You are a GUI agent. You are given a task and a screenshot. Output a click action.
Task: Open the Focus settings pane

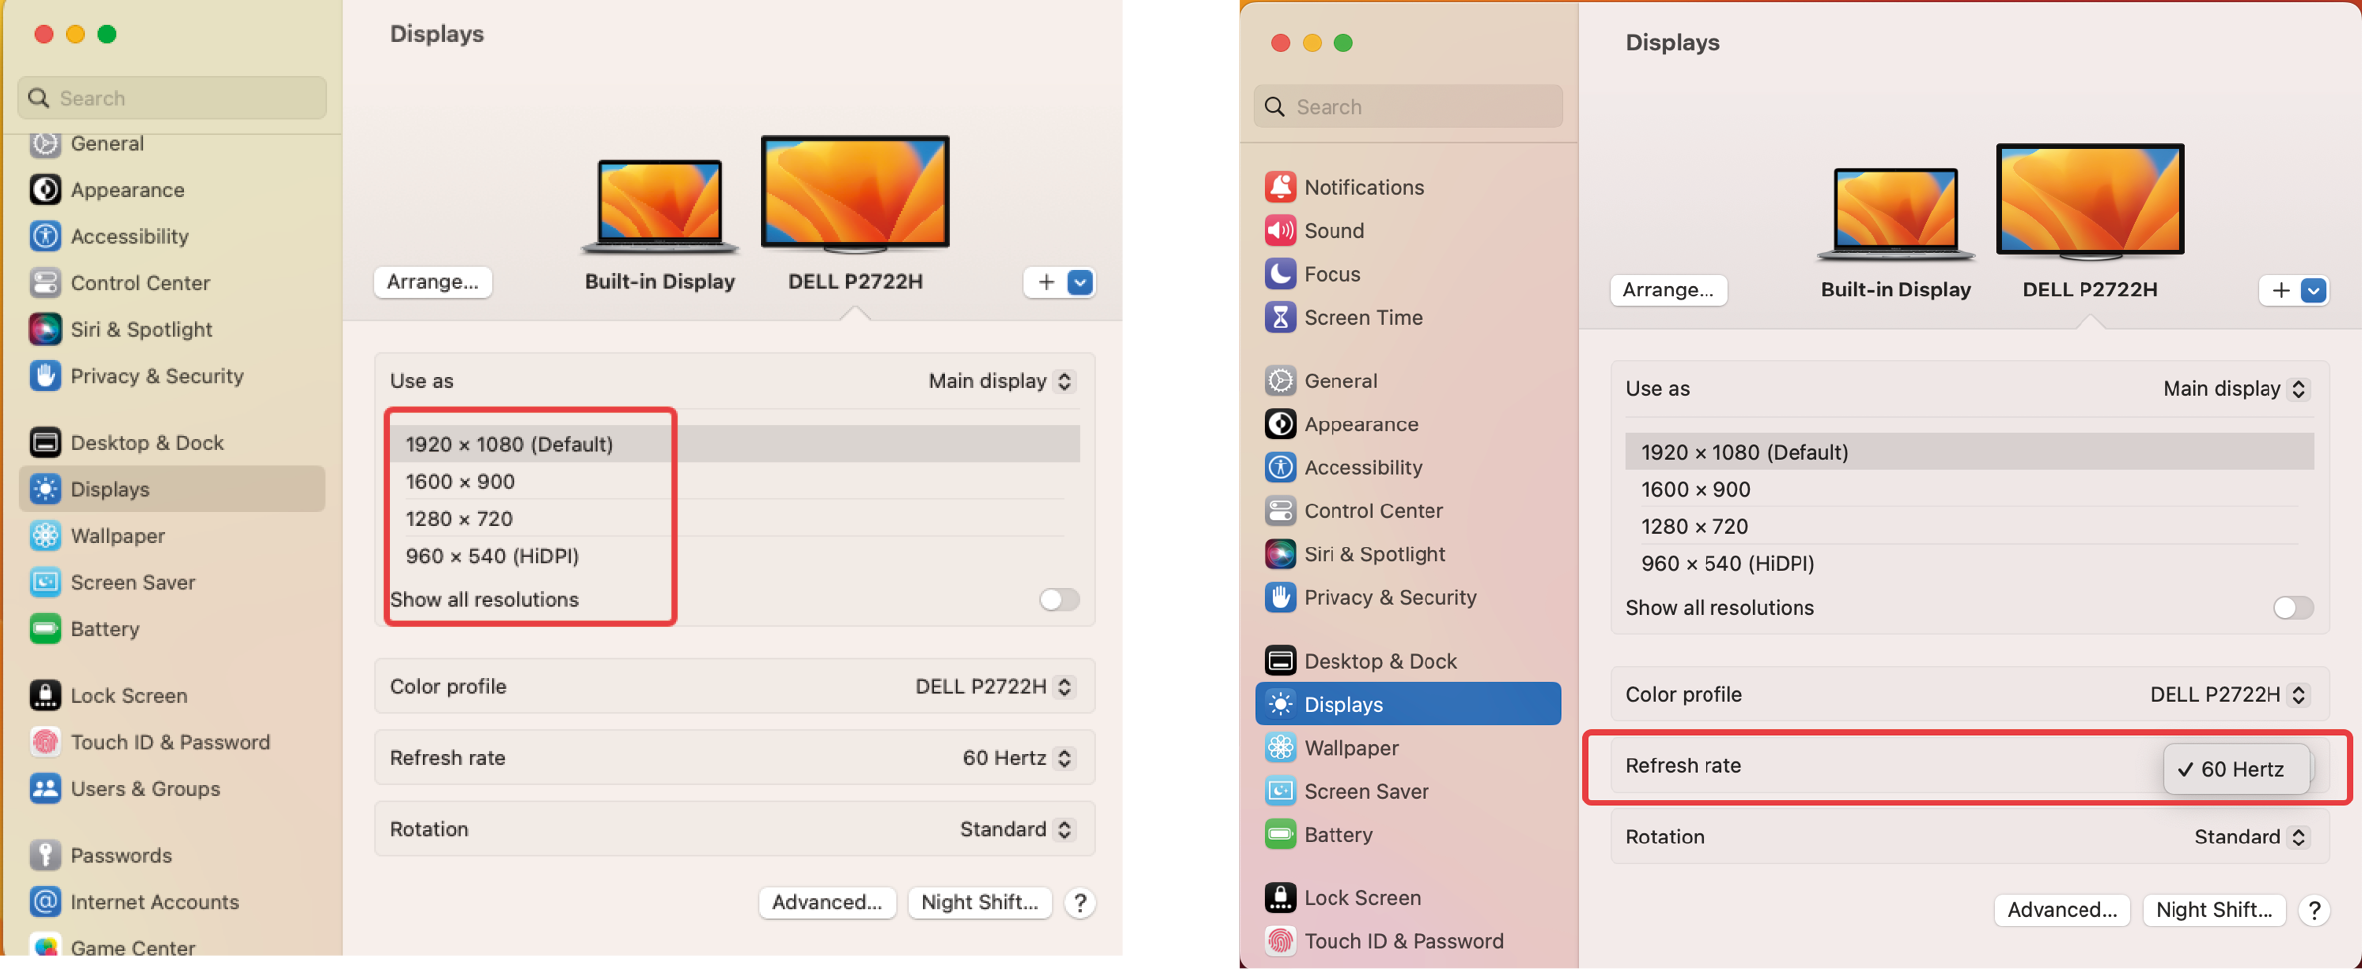(x=1331, y=274)
